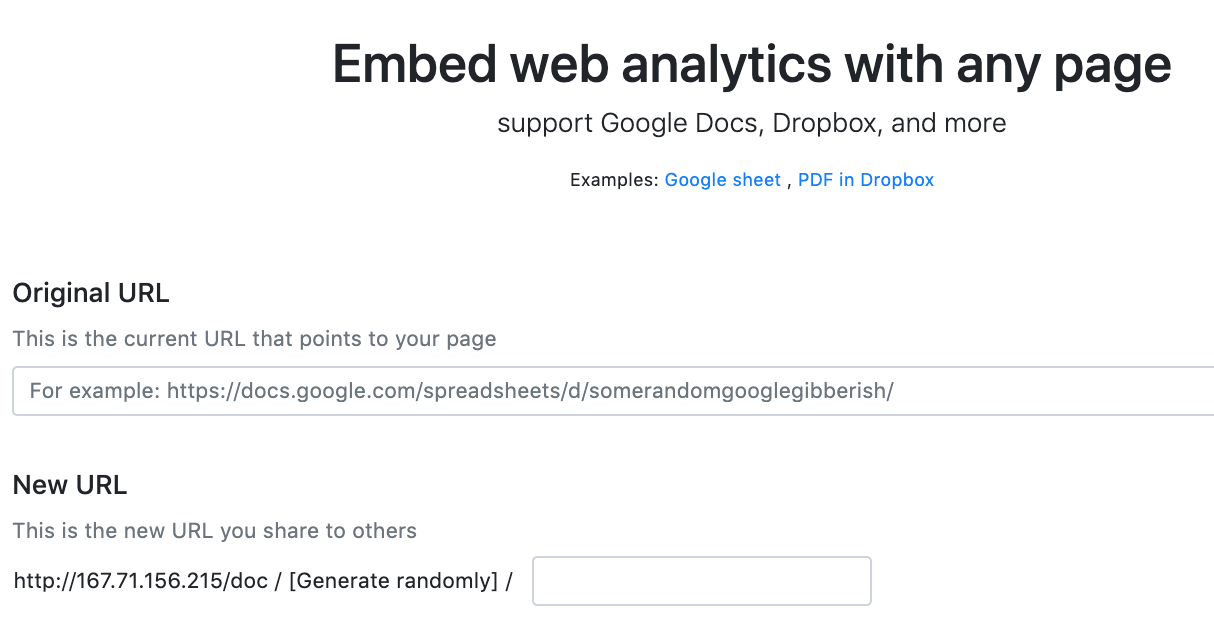This screenshot has height=626, width=1214.
Task: Click the "Embed web analytics with any page" heading
Action: [x=751, y=65]
